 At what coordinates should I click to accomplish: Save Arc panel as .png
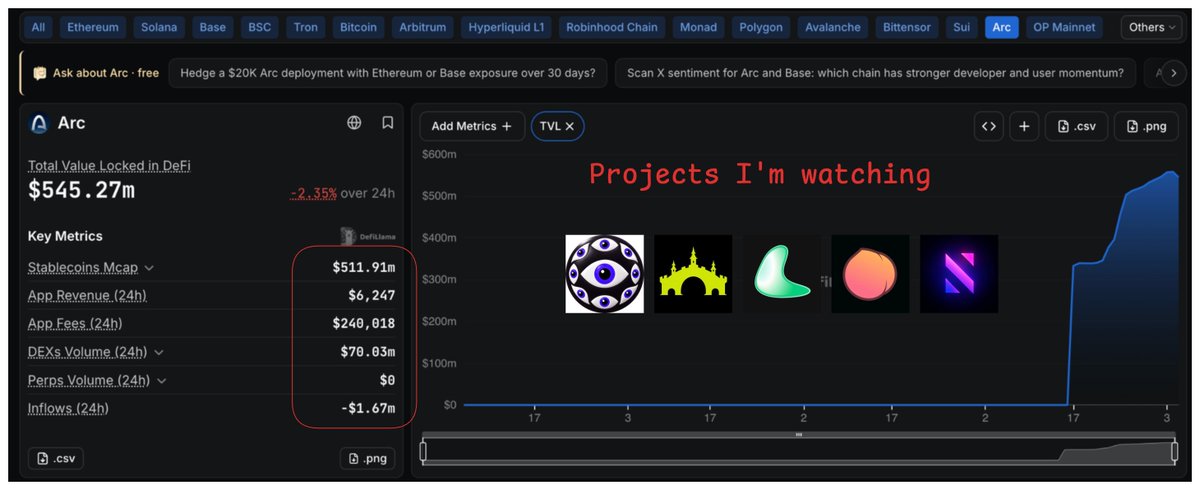[x=368, y=458]
